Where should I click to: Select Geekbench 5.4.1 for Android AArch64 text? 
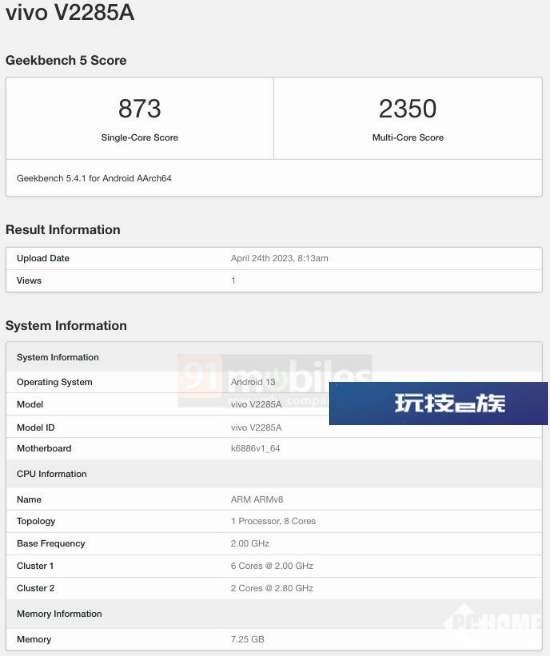94,178
